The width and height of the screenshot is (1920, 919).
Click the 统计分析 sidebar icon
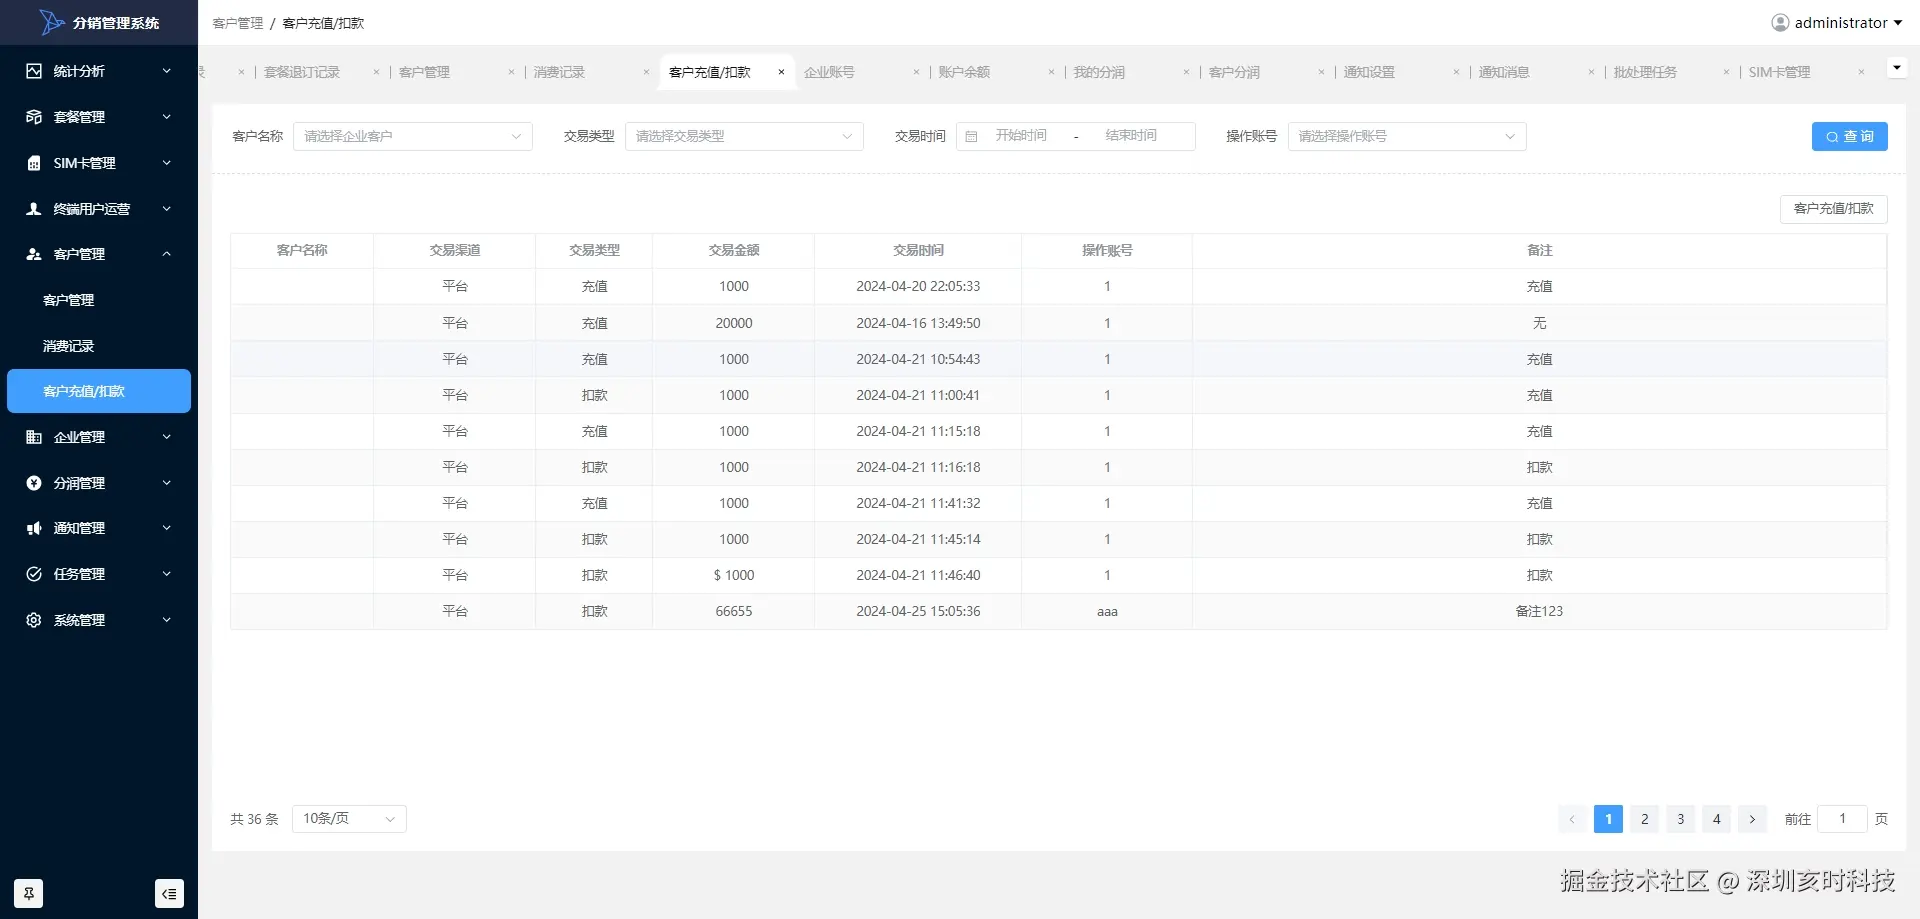34,71
